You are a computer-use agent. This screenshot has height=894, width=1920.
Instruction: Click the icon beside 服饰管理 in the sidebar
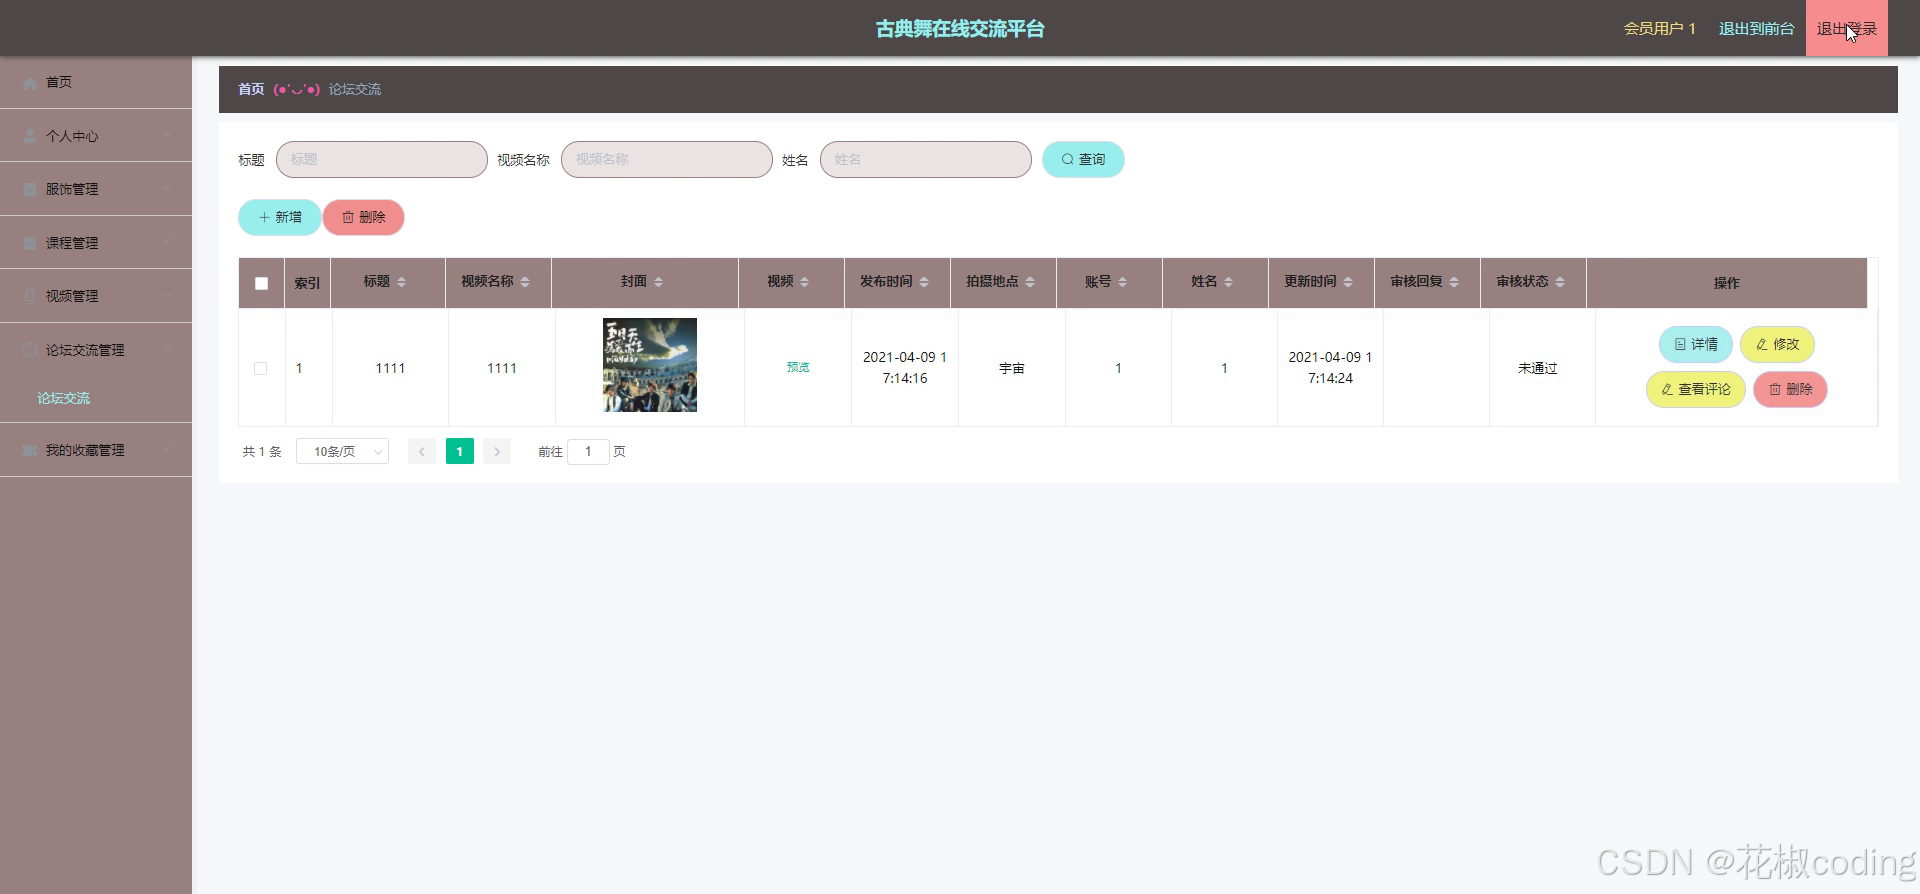(30, 189)
